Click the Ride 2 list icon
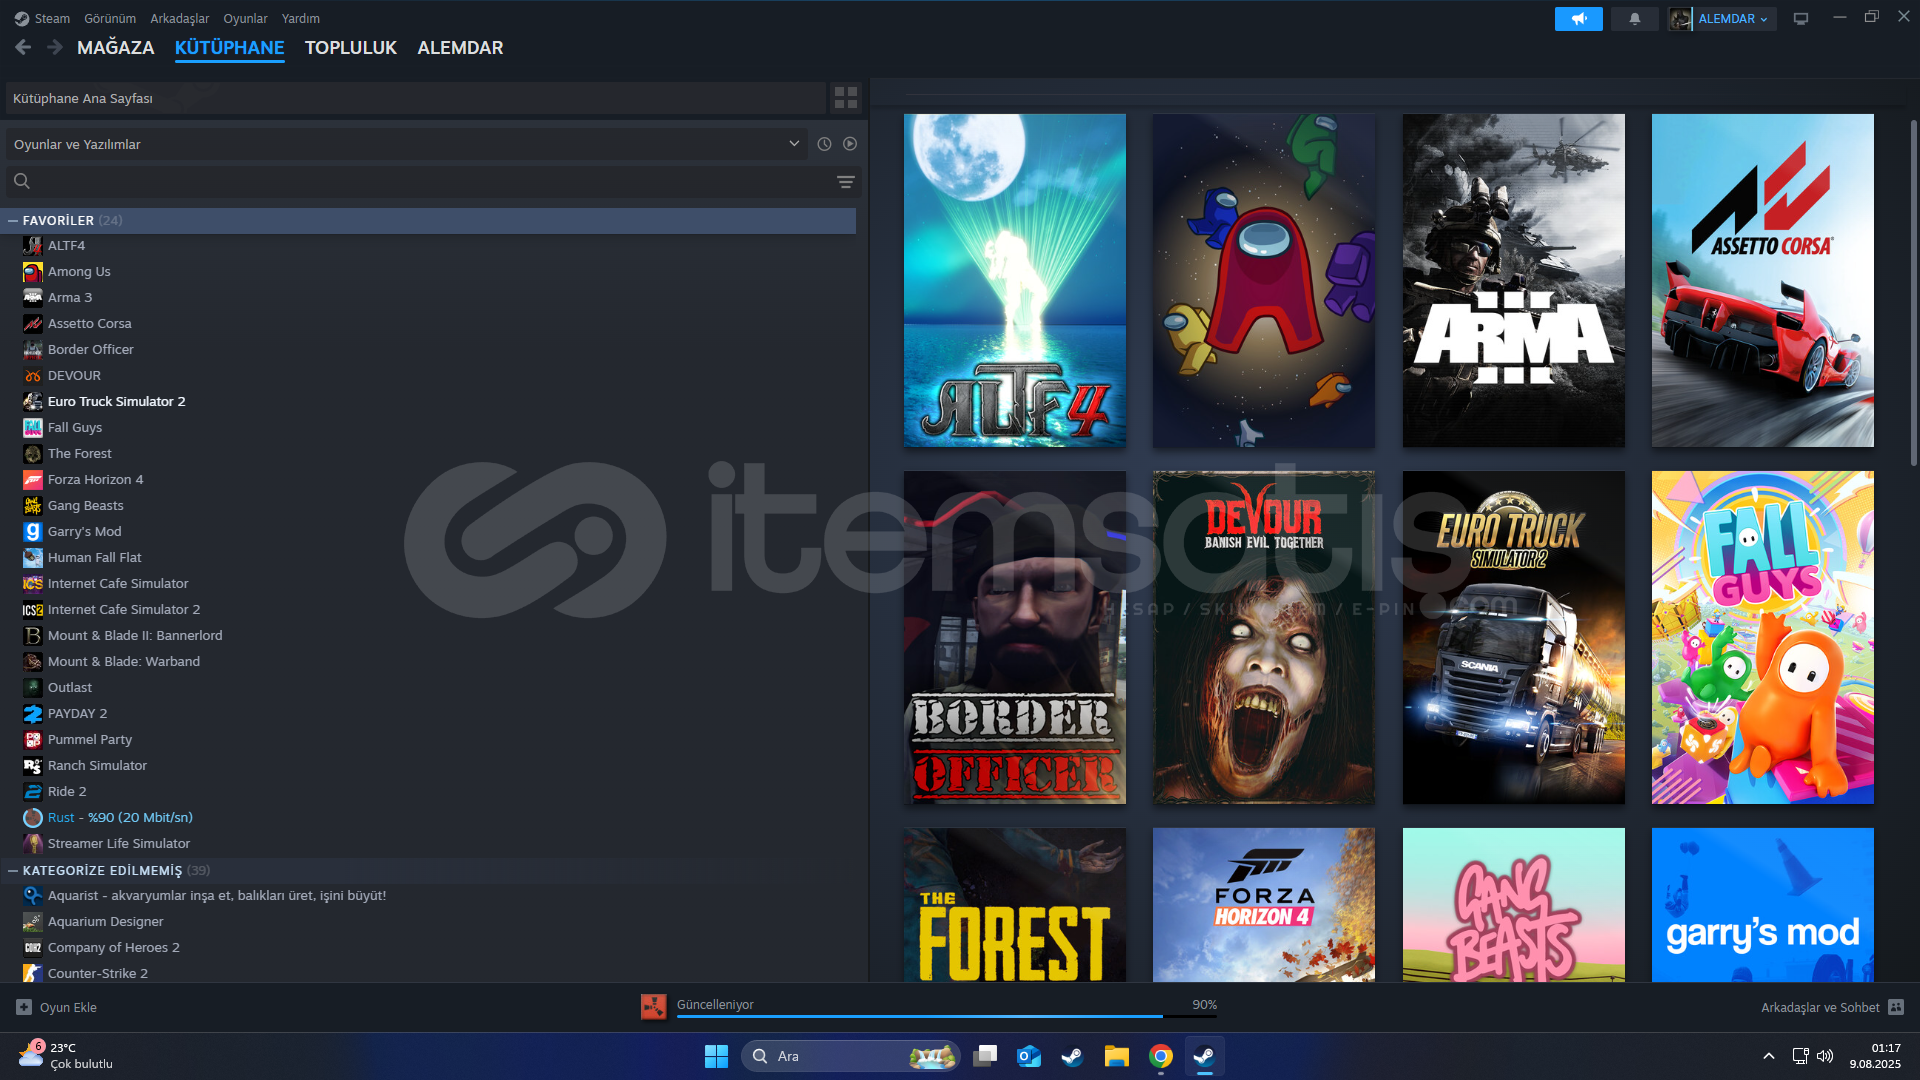This screenshot has height=1080, width=1920. click(33, 792)
